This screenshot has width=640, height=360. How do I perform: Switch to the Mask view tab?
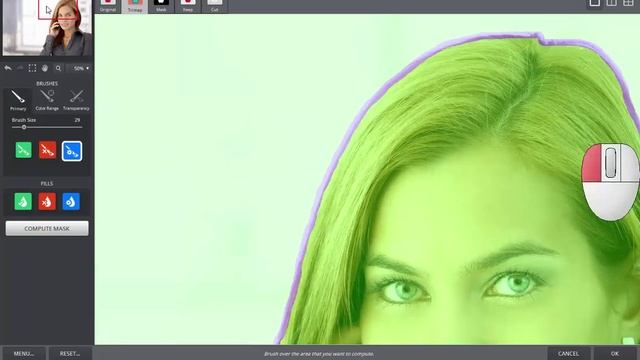pos(161,6)
